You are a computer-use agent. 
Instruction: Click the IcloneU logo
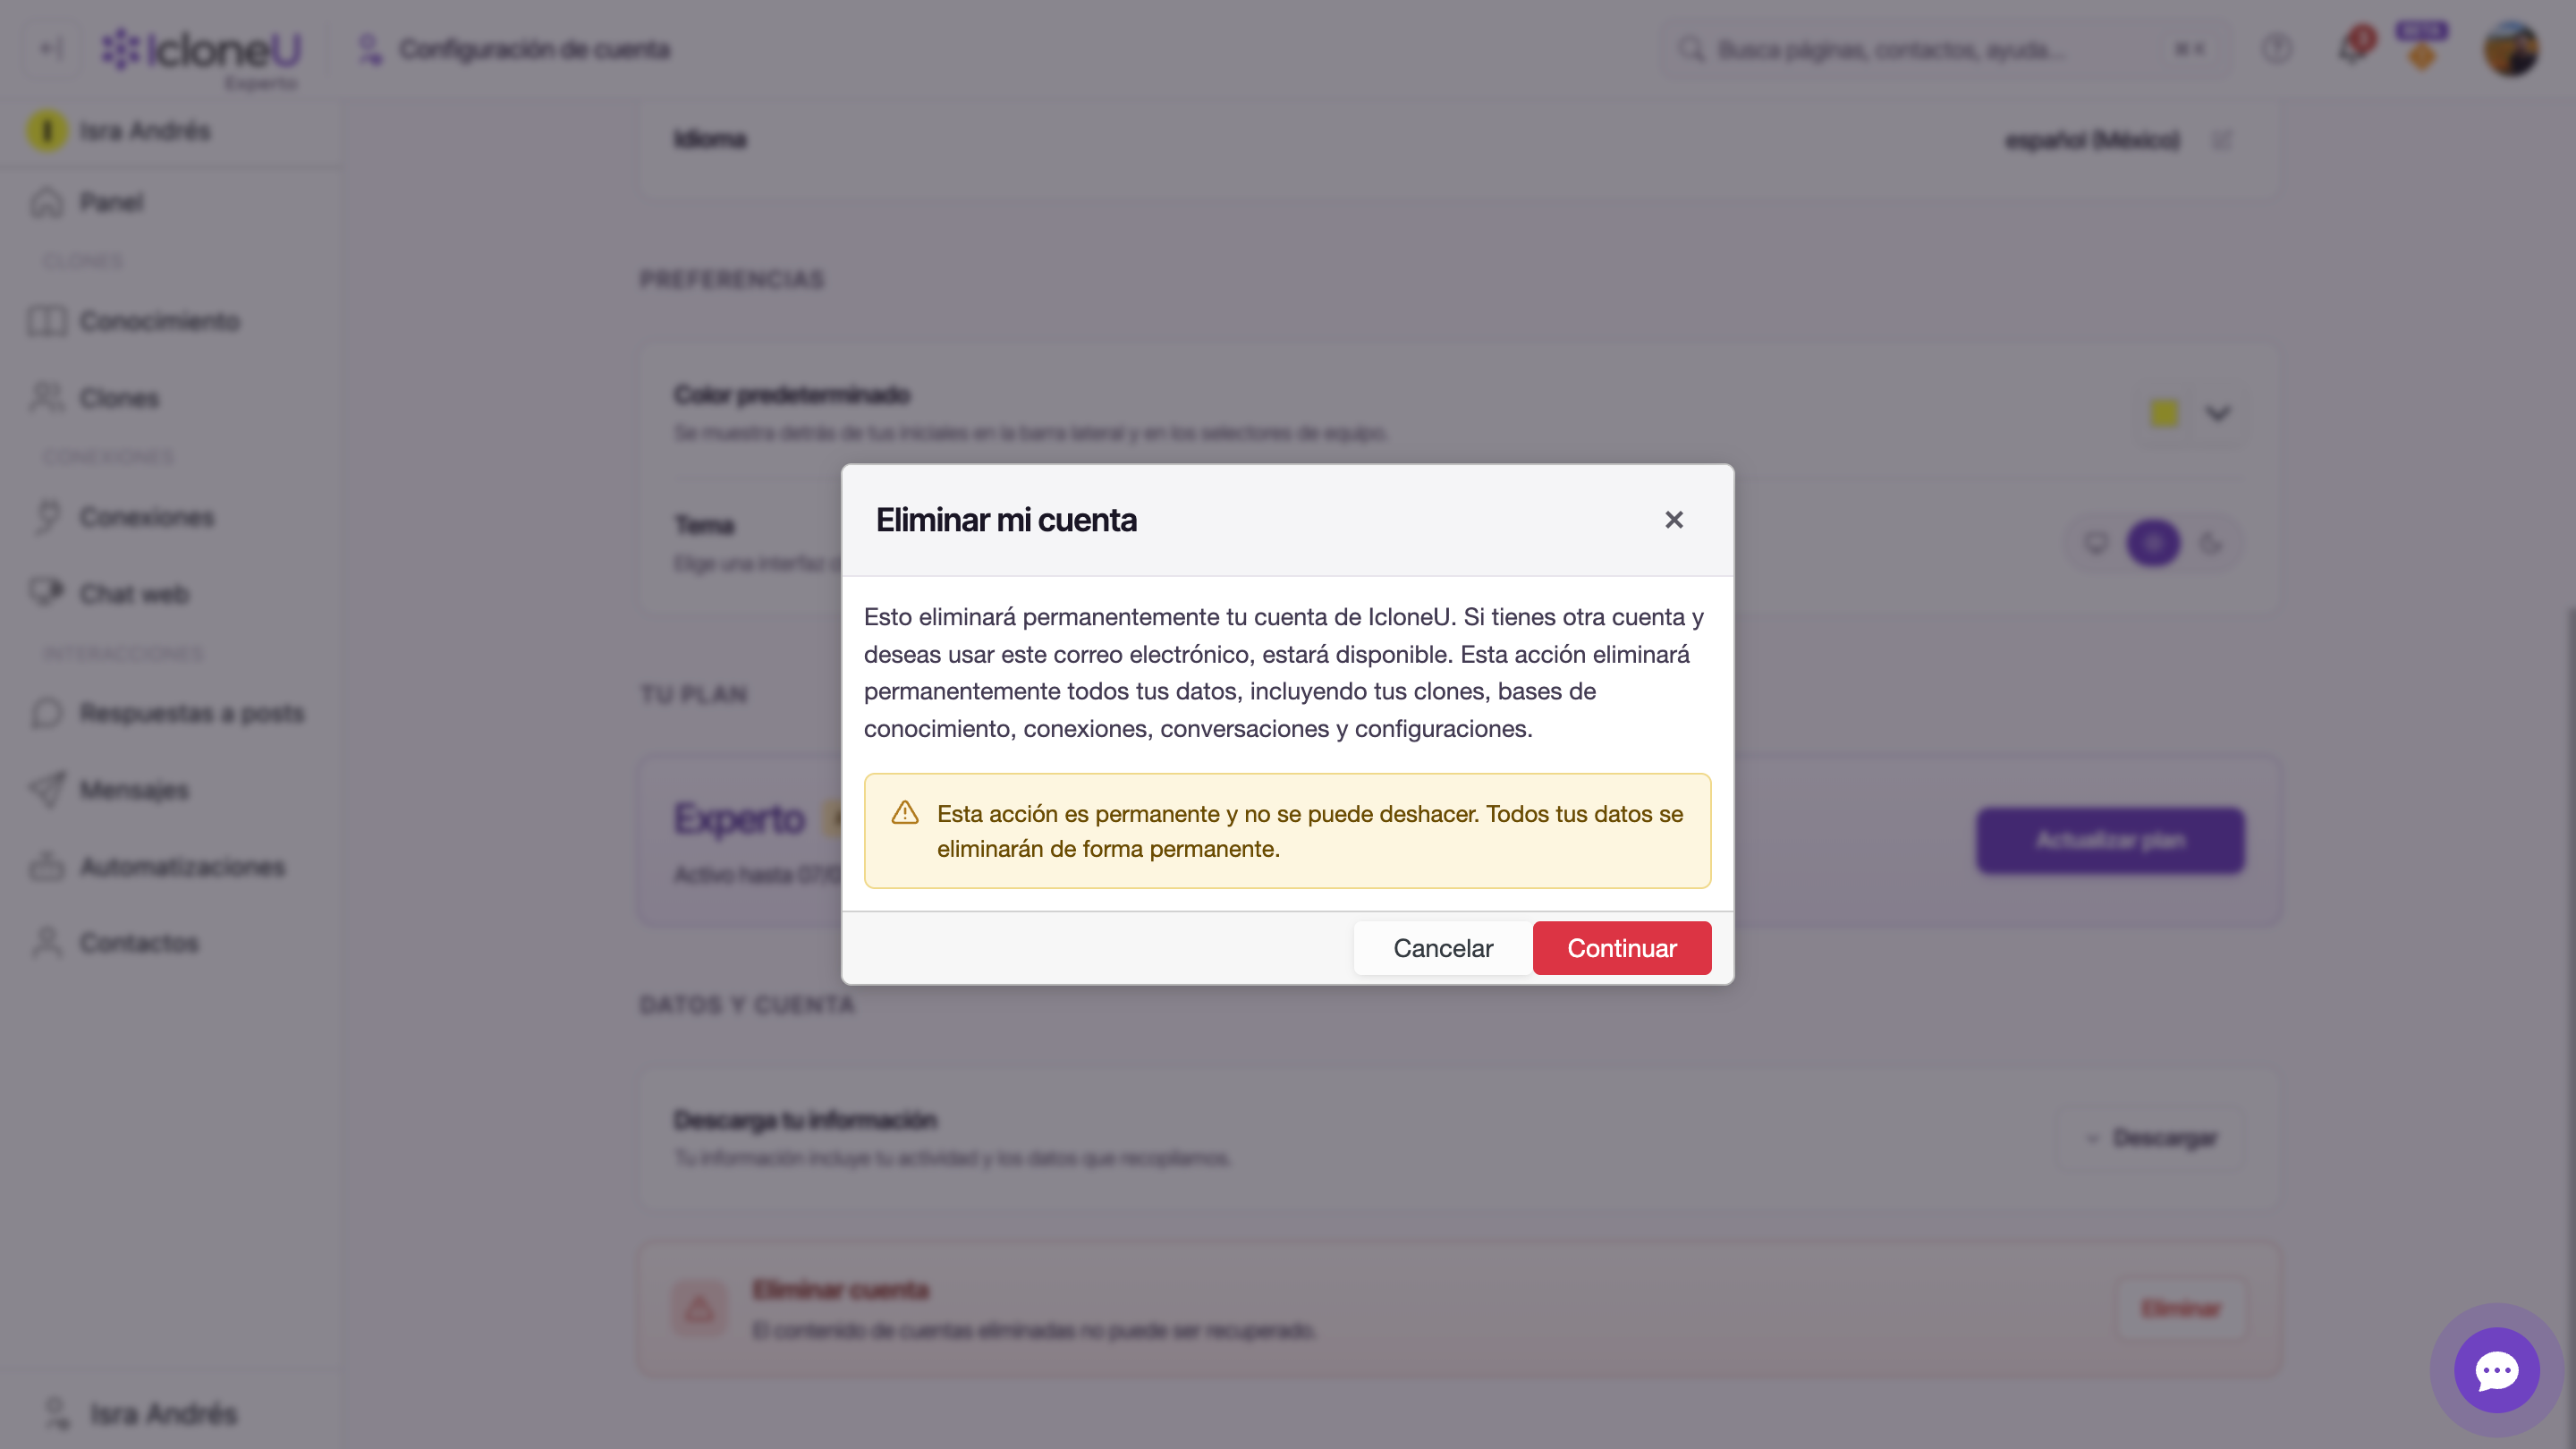202,50
